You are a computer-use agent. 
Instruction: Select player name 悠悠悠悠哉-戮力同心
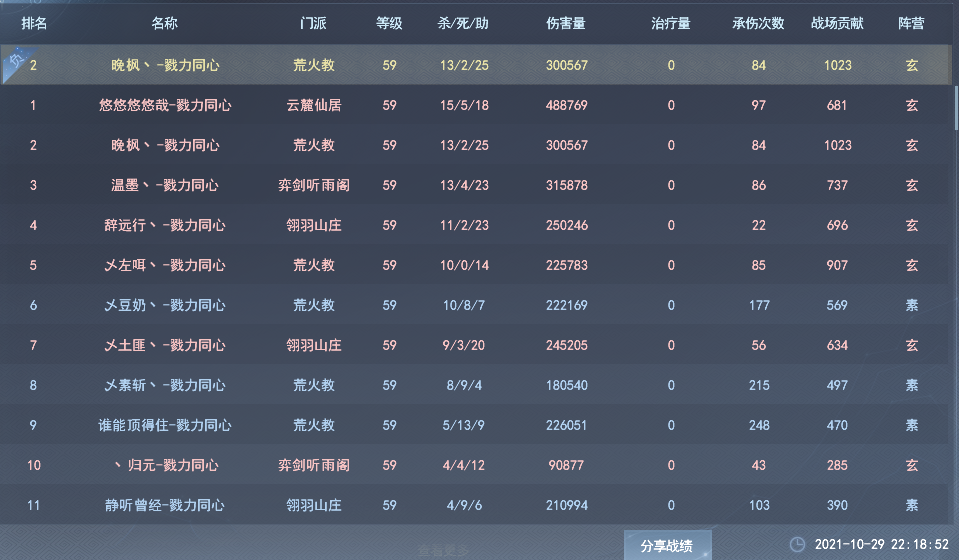pos(165,105)
